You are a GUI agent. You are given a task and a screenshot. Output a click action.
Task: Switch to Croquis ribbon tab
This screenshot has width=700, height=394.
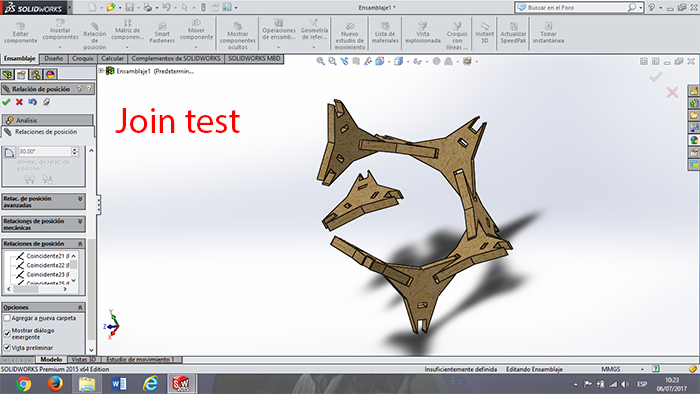click(x=83, y=58)
